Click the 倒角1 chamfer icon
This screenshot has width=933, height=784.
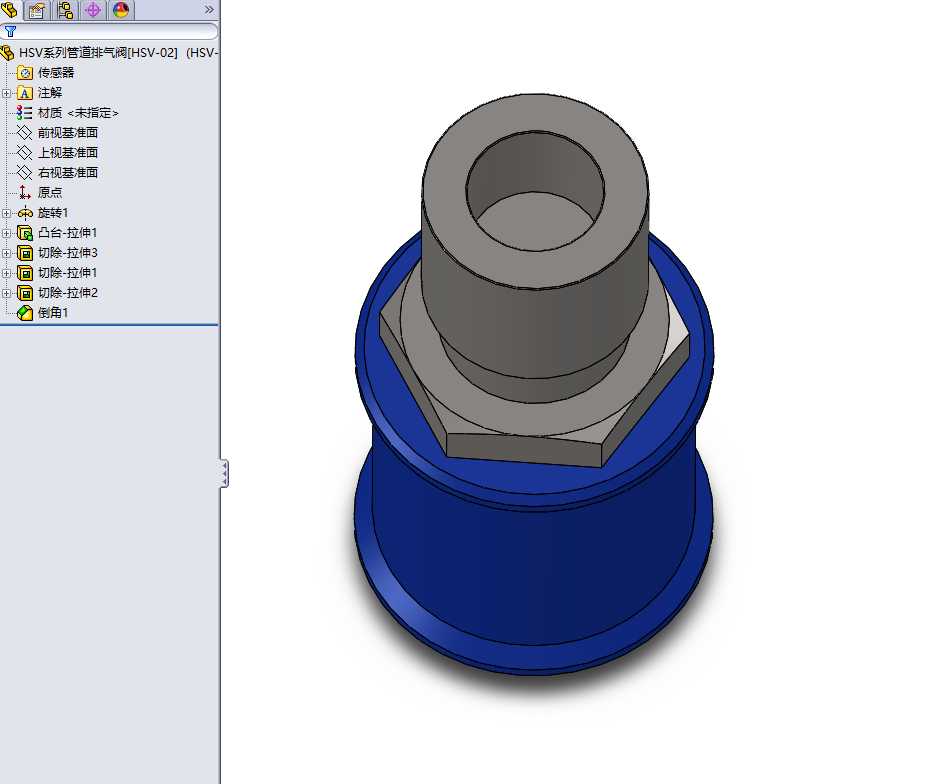point(25,313)
